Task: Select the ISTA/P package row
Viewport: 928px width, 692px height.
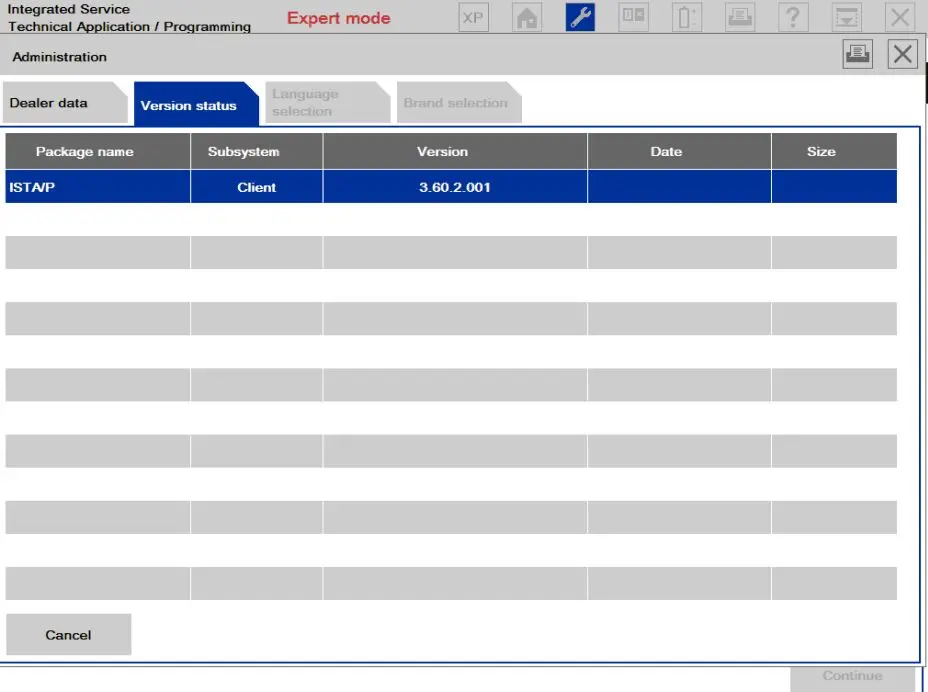Action: point(451,187)
